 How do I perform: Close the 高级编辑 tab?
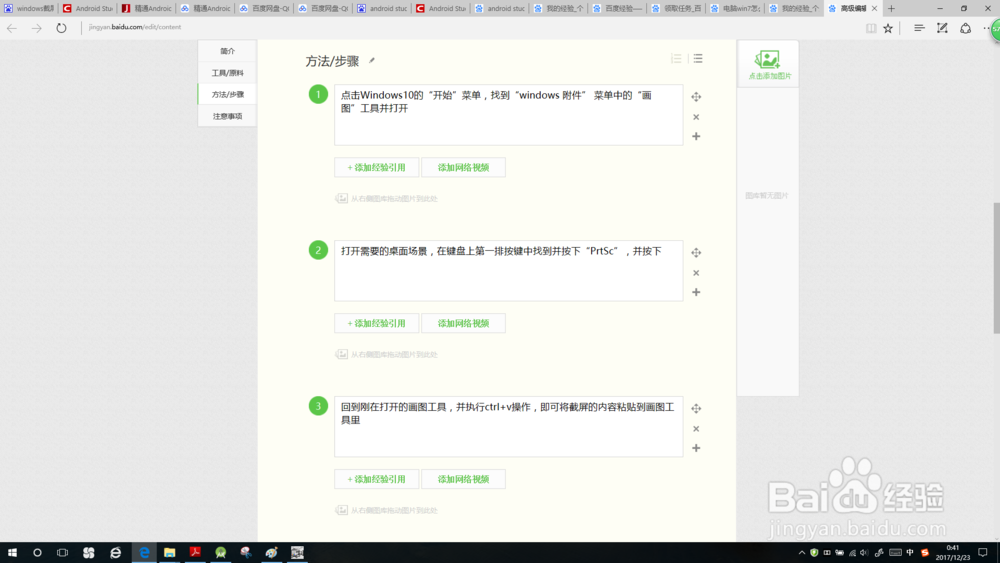874,8
